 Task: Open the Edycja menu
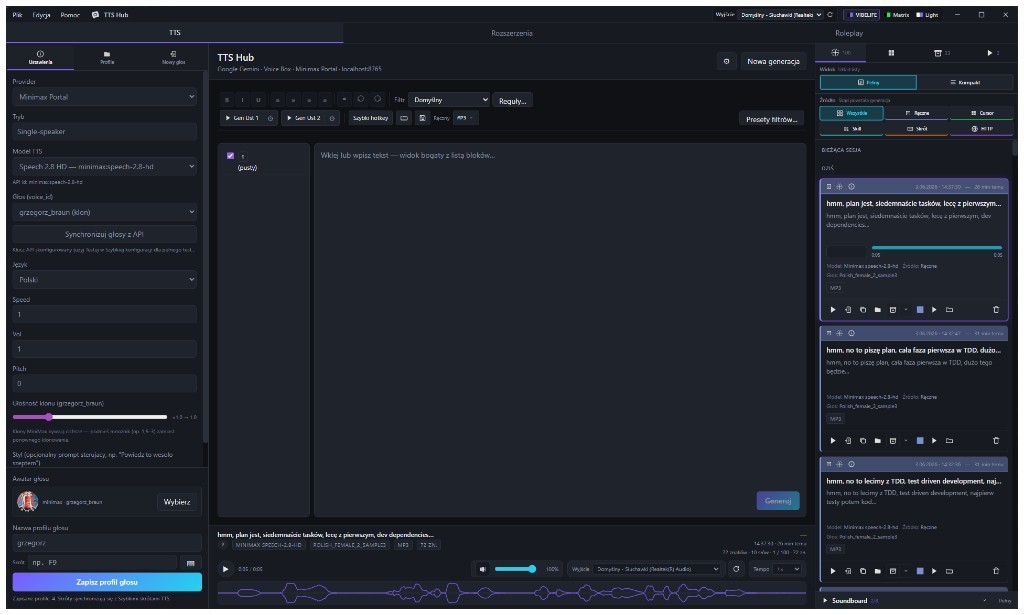tap(41, 14)
